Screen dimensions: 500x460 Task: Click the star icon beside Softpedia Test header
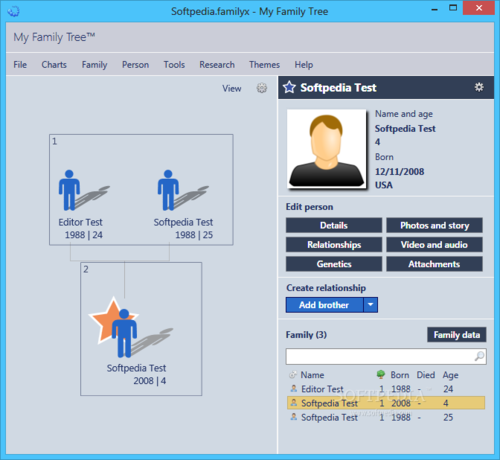289,87
